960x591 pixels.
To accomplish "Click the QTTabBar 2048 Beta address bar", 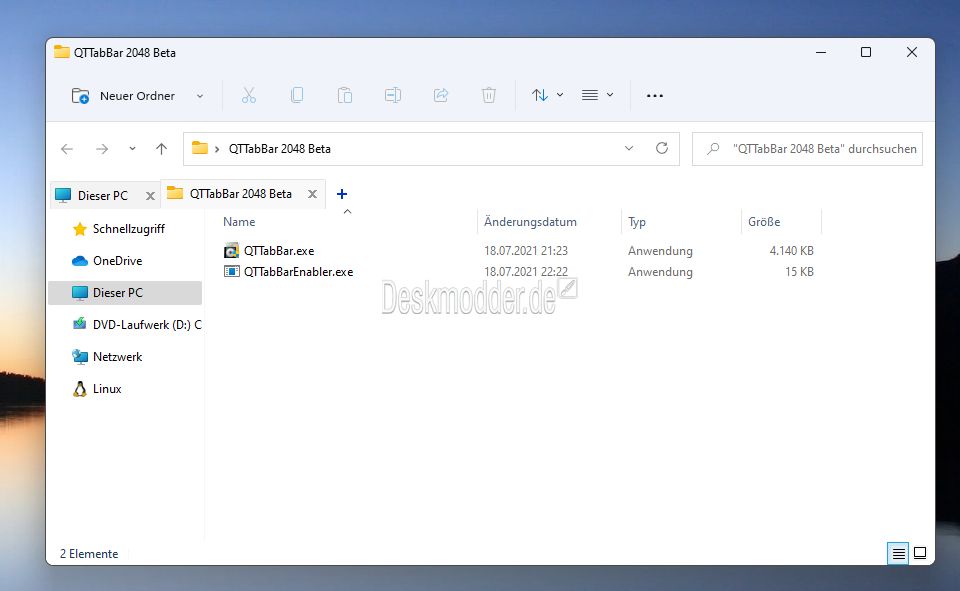I will (x=431, y=149).
